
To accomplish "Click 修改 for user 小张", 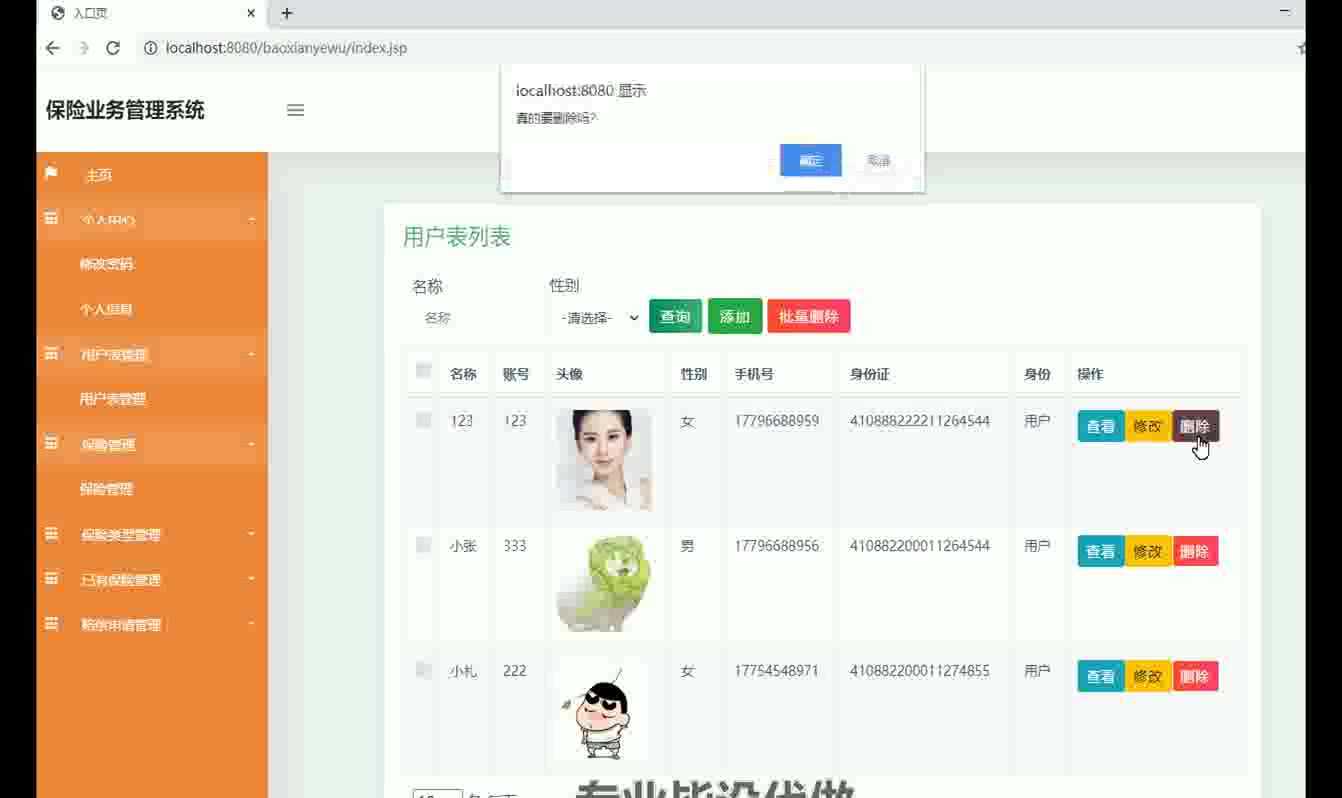I will 1148,551.
